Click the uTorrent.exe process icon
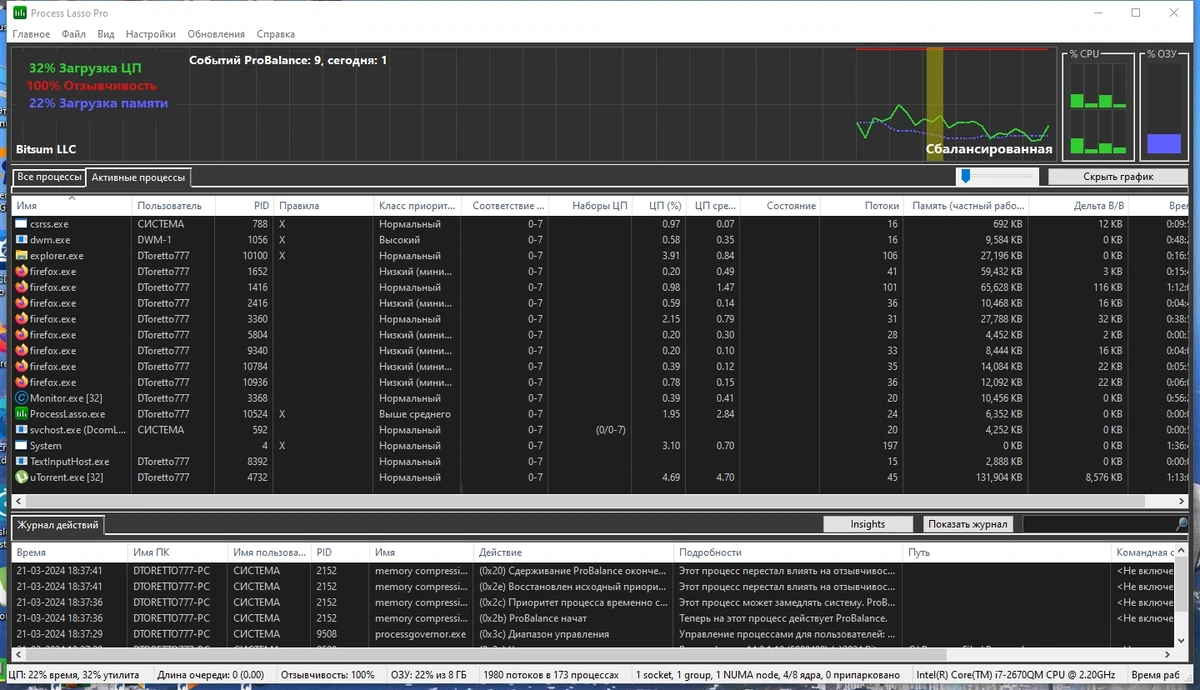Image resolution: width=1200 pixels, height=690 pixels. pos(21,478)
